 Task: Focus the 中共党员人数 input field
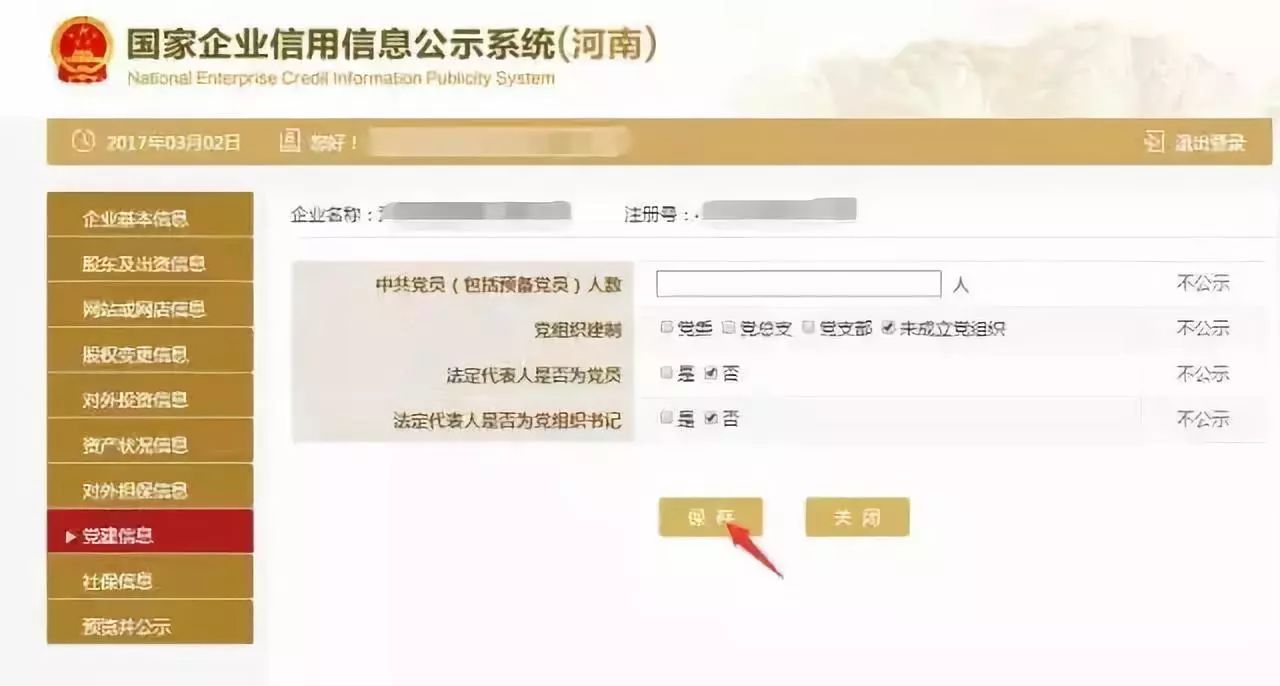tap(798, 284)
